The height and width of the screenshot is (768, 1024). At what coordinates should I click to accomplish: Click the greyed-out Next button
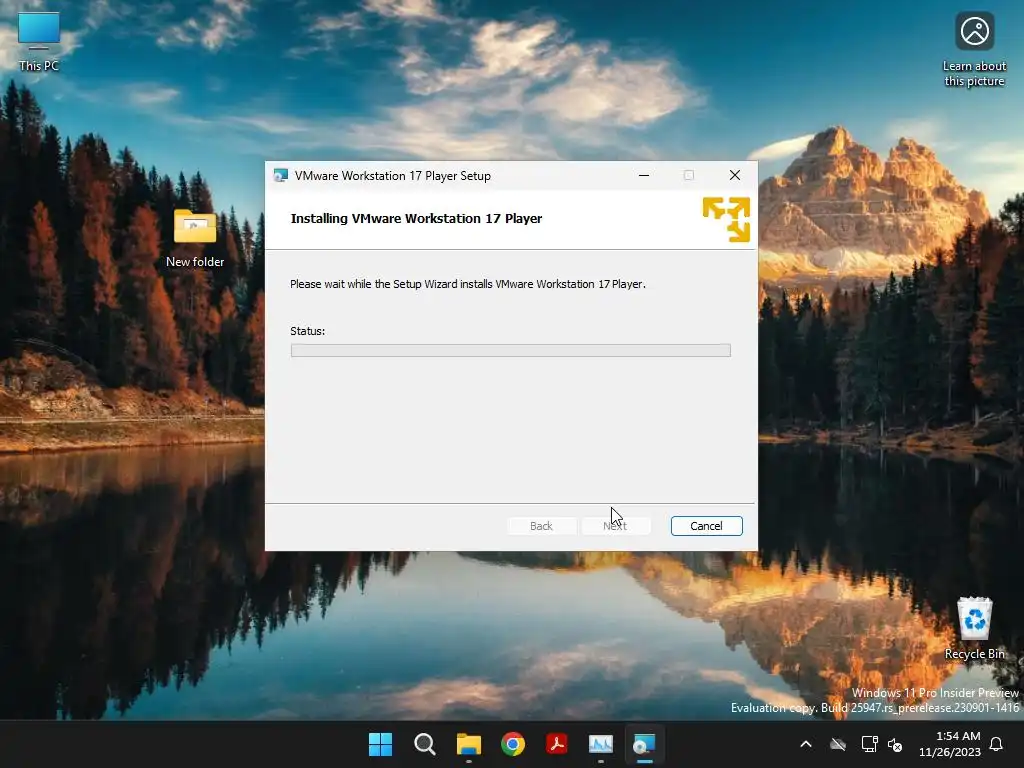(615, 526)
